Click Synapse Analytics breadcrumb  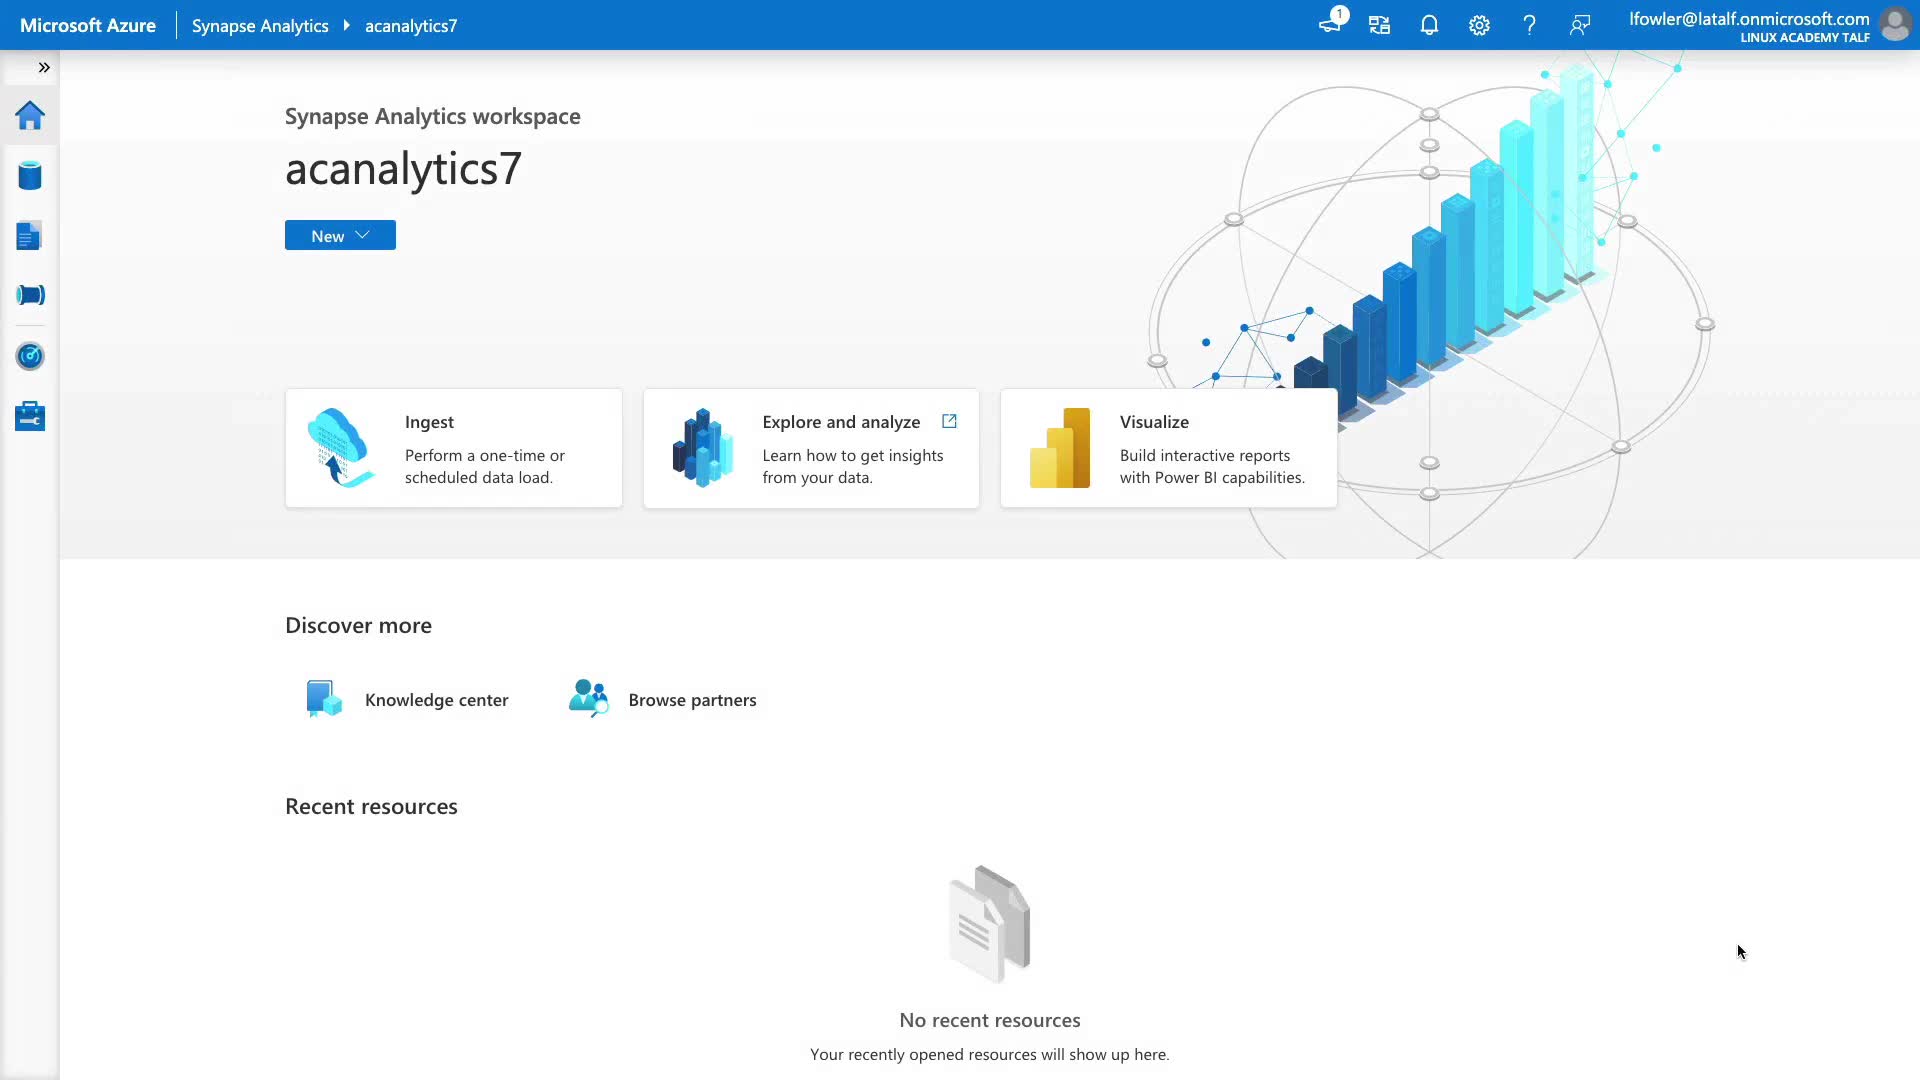[x=260, y=26]
